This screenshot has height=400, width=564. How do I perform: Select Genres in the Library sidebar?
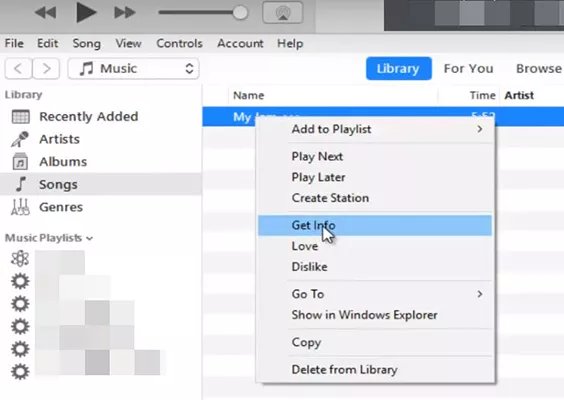[x=61, y=207]
